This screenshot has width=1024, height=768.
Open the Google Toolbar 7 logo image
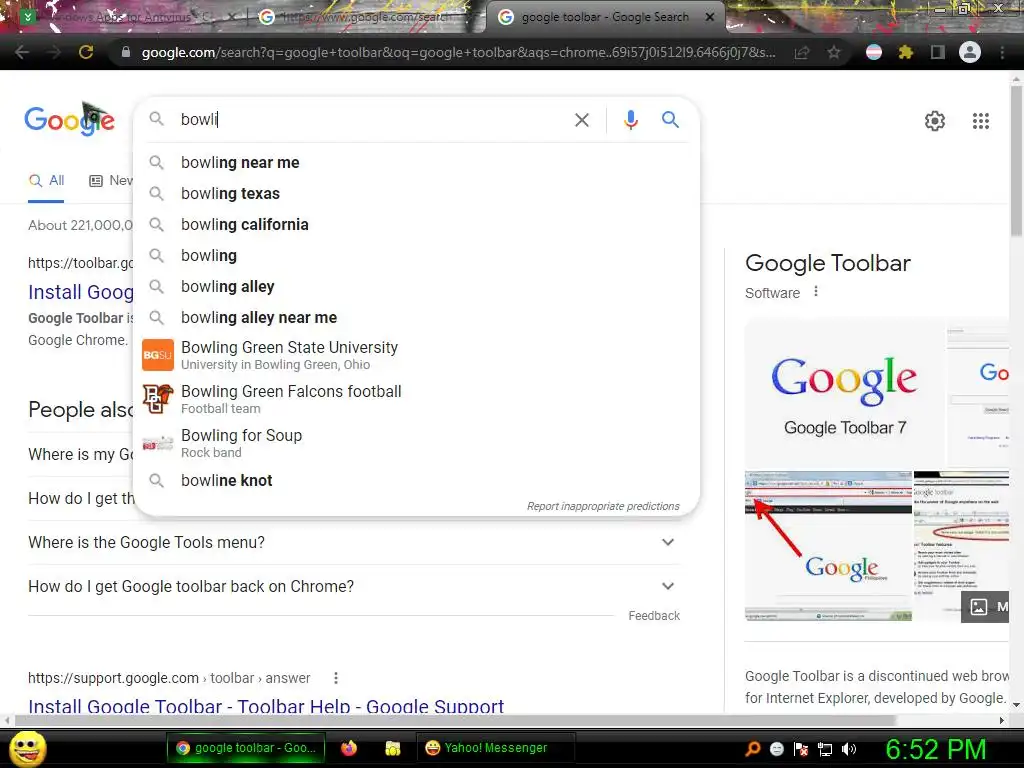[844, 393]
